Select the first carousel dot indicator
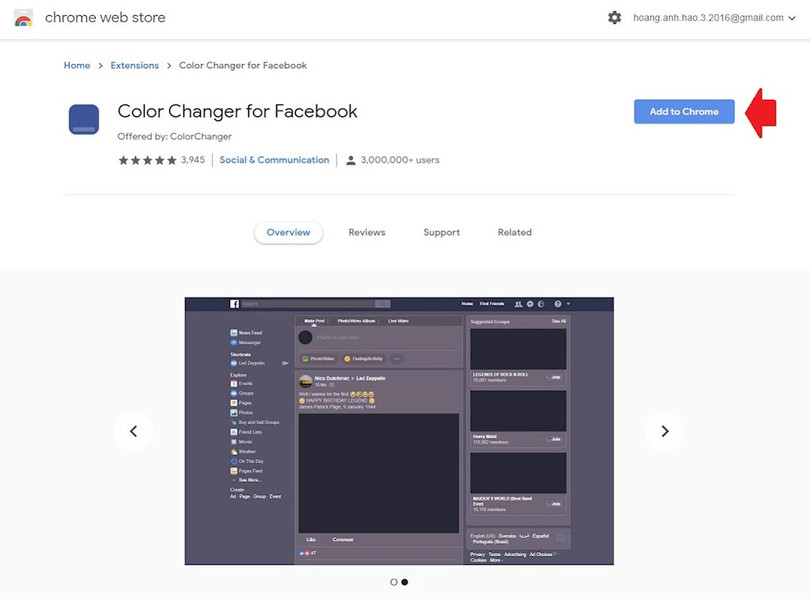Image resolution: width=810 pixels, height=599 pixels. pyautogui.click(x=394, y=582)
